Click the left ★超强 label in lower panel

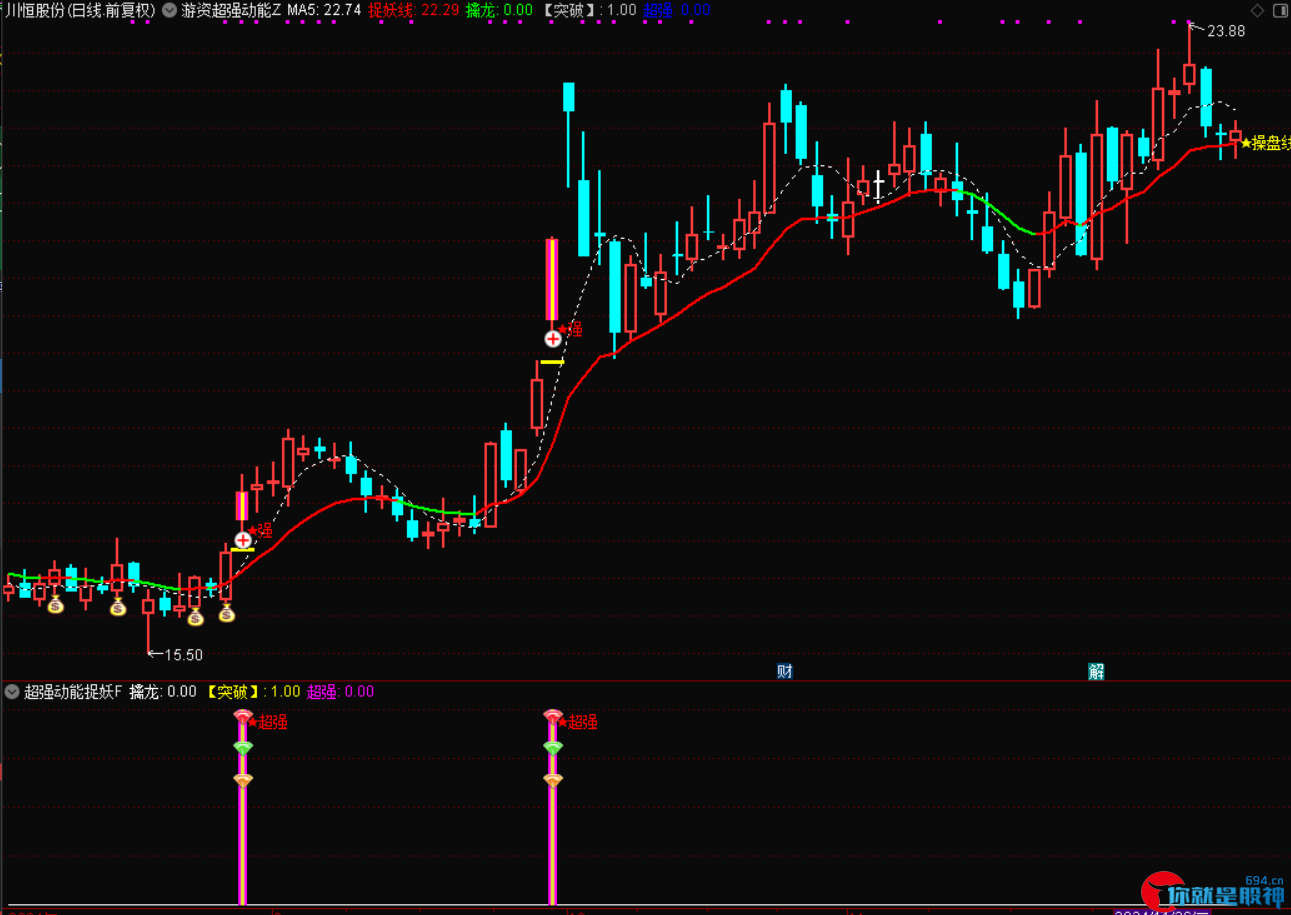(268, 722)
